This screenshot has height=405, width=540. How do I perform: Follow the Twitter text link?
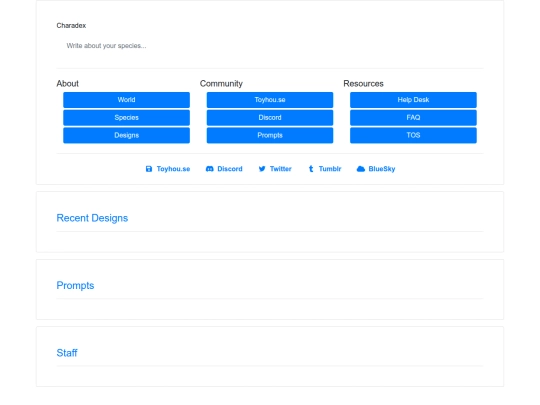click(281, 169)
